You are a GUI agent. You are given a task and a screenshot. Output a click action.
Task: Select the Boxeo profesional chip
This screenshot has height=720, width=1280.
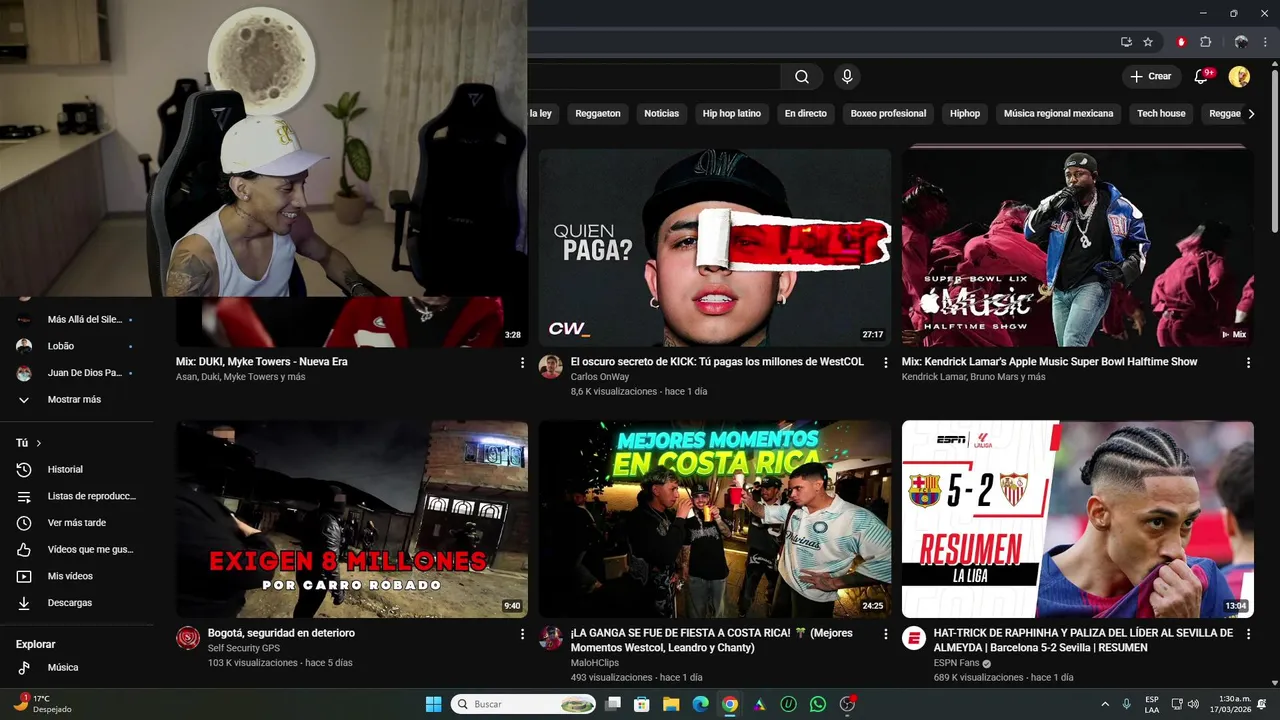pyautogui.click(x=888, y=114)
